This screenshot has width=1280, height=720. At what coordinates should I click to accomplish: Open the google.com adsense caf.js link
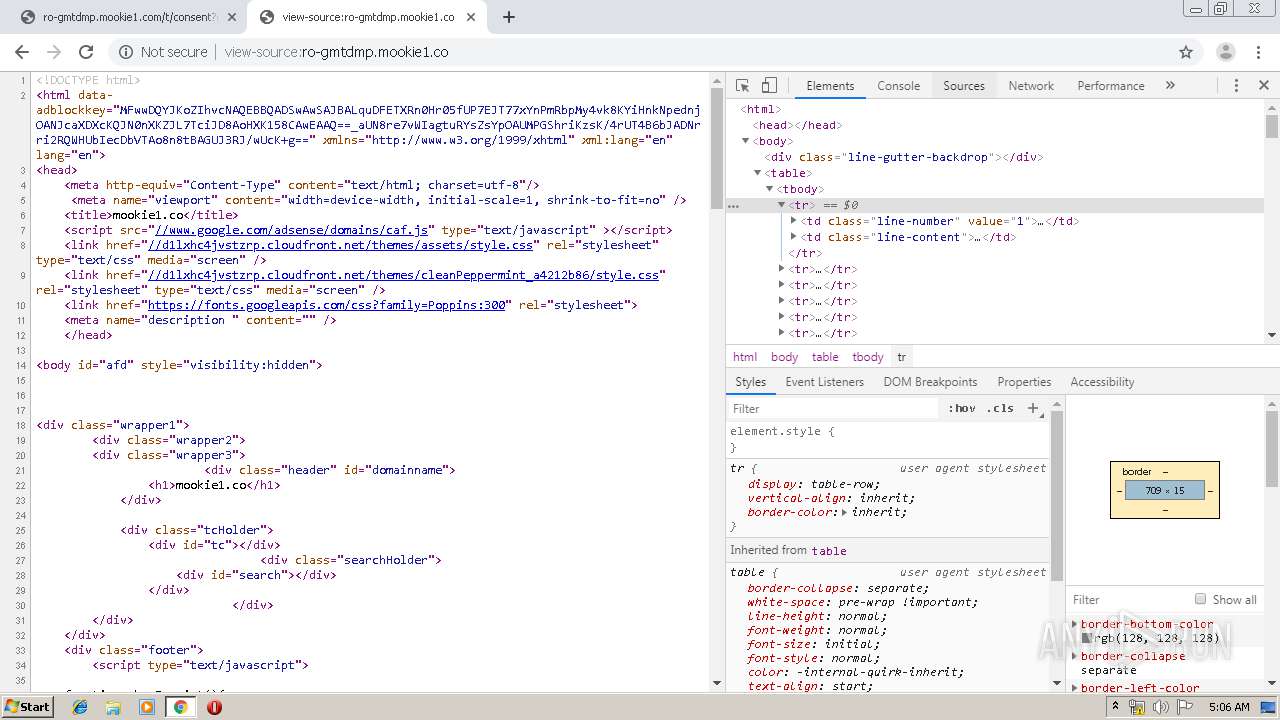click(x=290, y=230)
